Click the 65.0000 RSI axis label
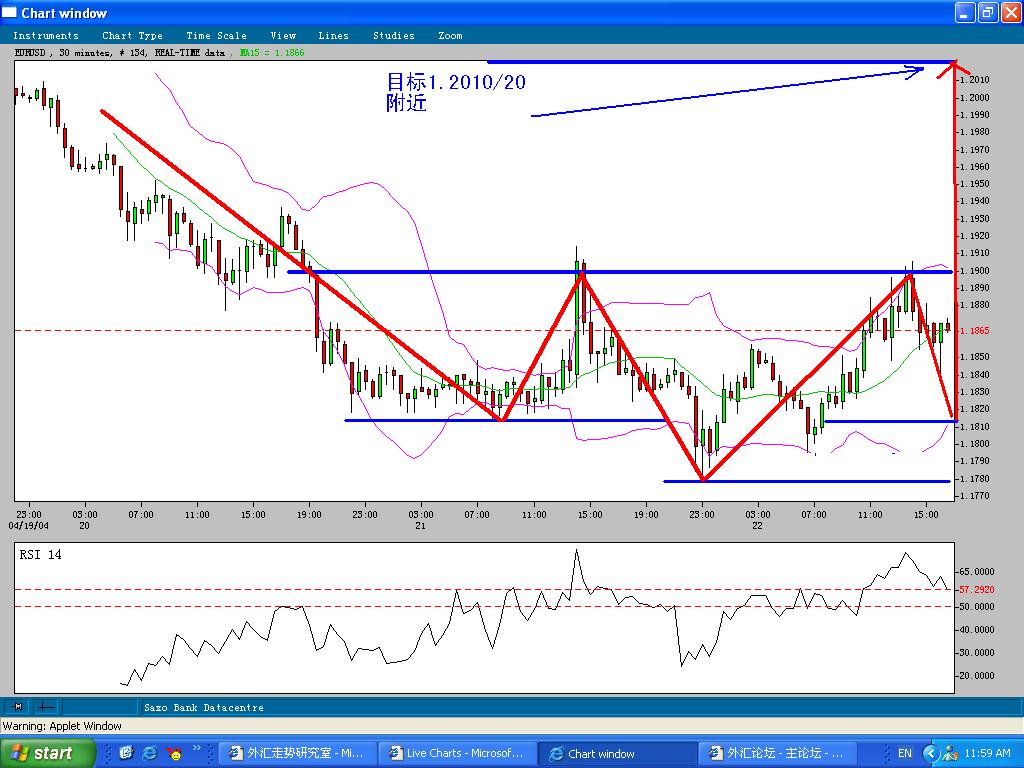The image size is (1024, 768). 976,571
